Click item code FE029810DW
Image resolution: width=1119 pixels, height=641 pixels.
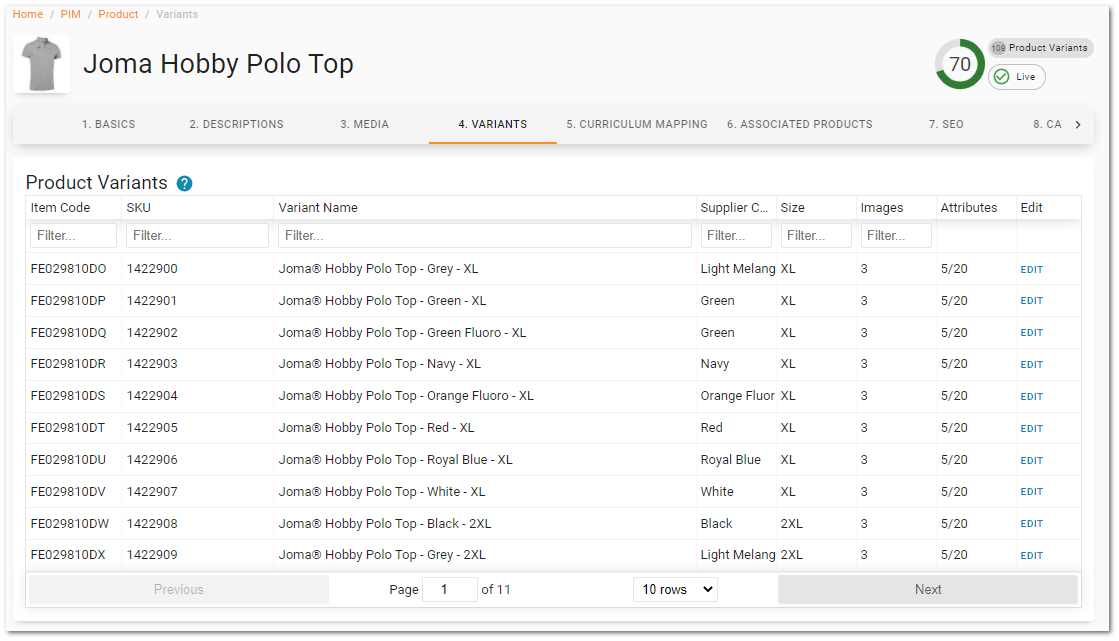coord(70,524)
